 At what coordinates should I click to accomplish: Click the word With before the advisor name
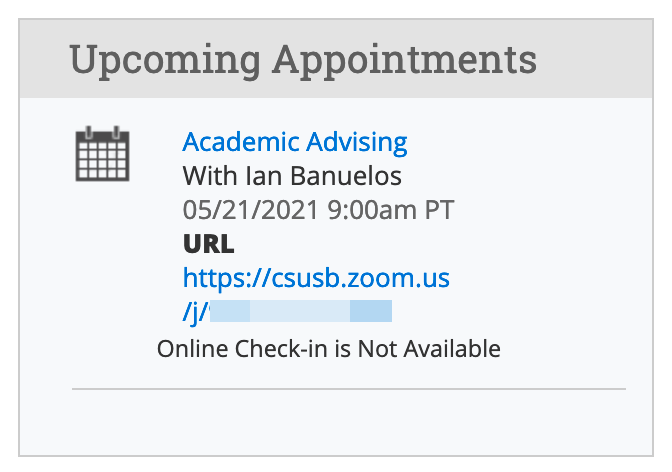coord(210,176)
